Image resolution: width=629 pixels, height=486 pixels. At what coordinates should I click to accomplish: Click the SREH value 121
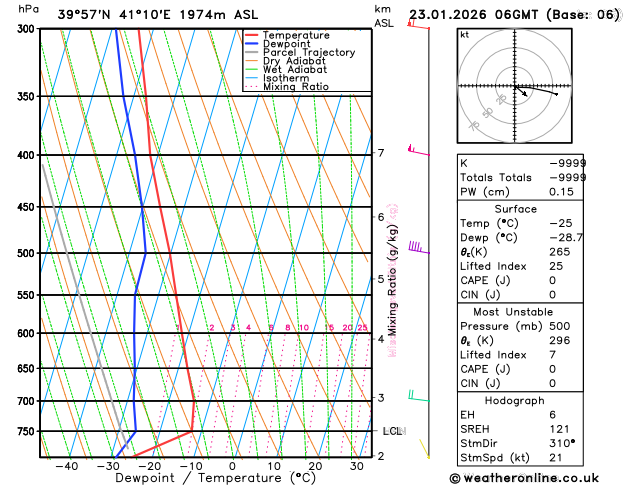pos(560,429)
